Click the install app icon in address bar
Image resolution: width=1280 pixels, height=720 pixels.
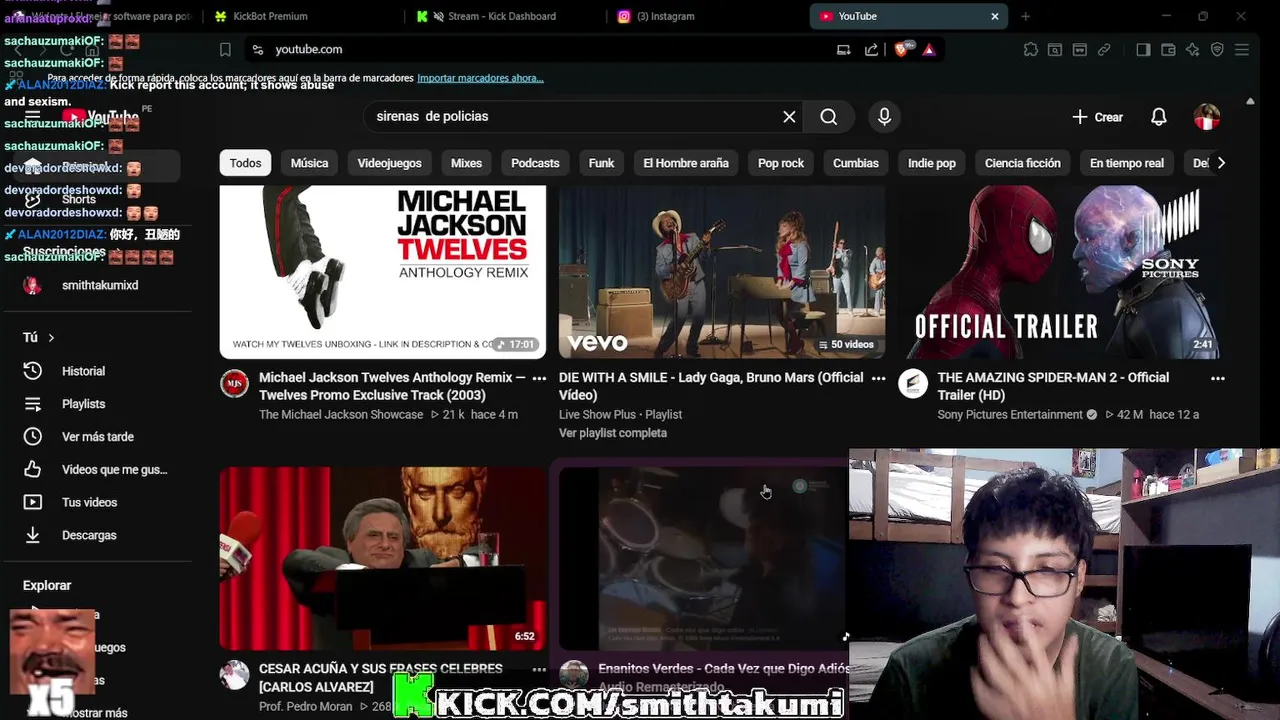844,49
